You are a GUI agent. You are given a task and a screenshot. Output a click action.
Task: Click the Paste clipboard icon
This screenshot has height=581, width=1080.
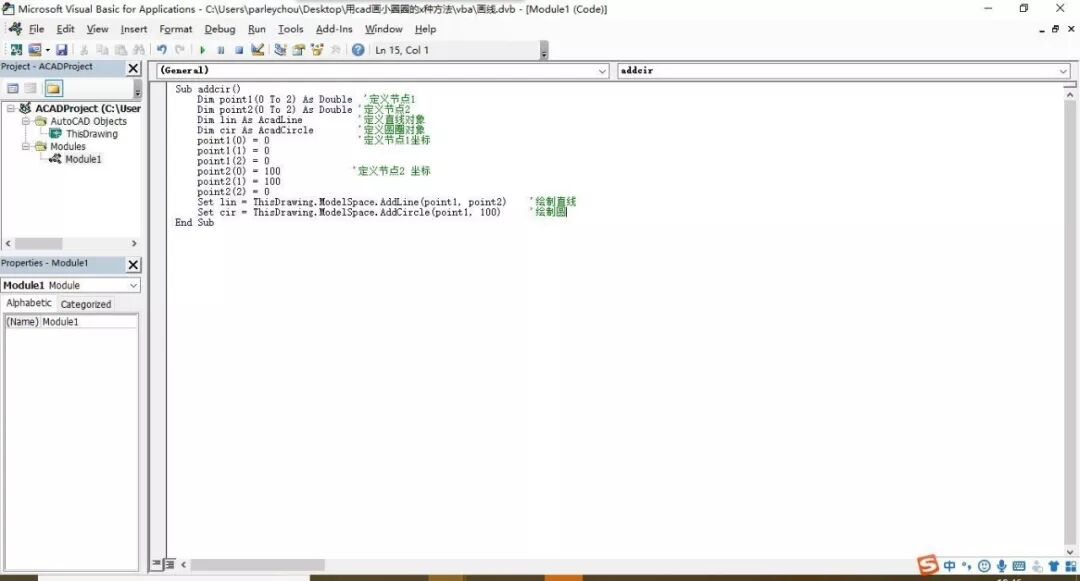[121, 50]
